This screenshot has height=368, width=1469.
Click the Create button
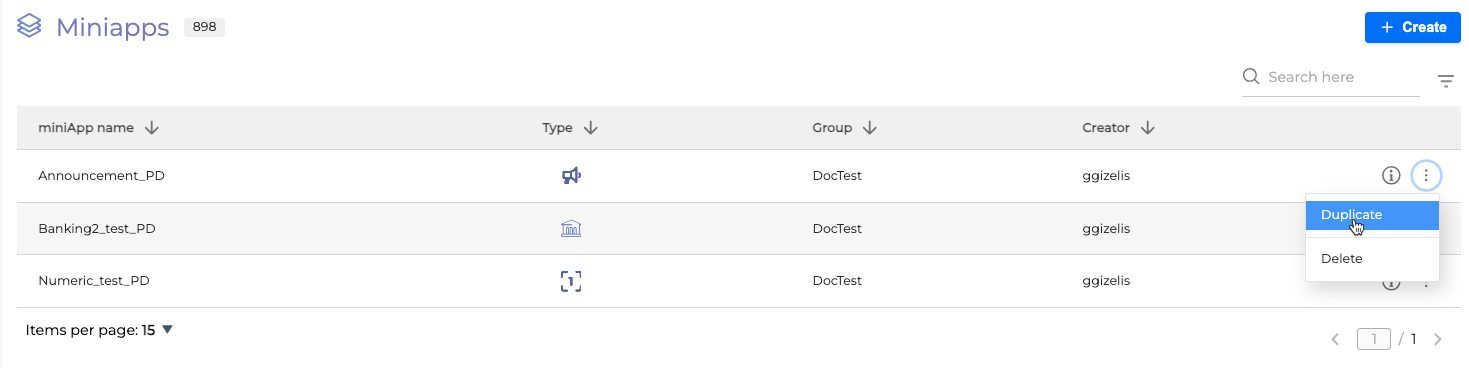click(1412, 27)
